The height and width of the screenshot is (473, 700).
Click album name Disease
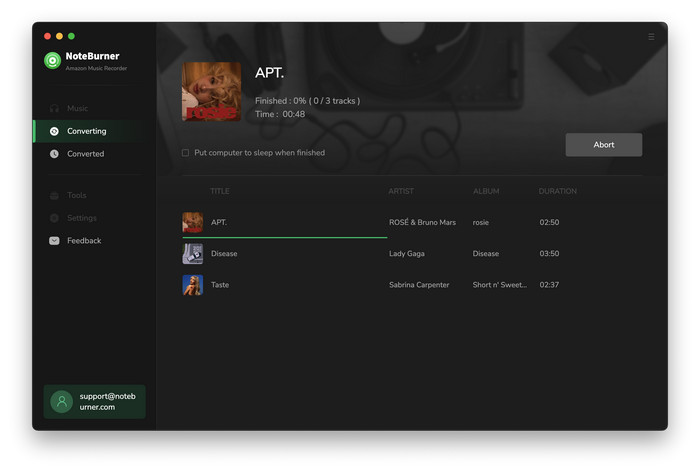pos(486,253)
